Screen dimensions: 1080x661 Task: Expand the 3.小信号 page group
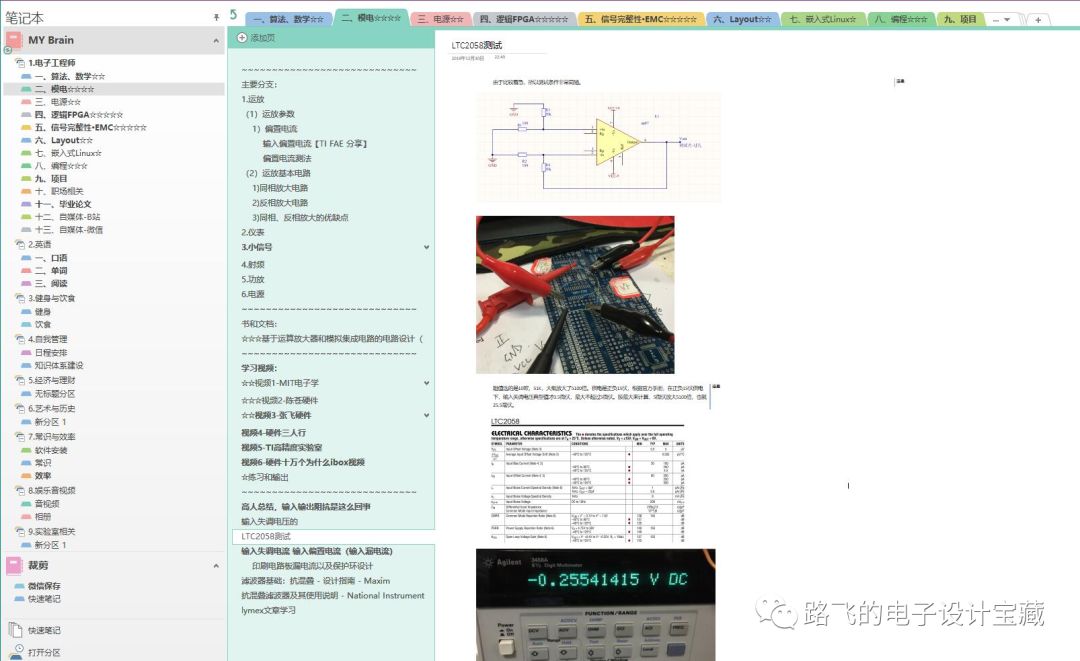click(426, 246)
